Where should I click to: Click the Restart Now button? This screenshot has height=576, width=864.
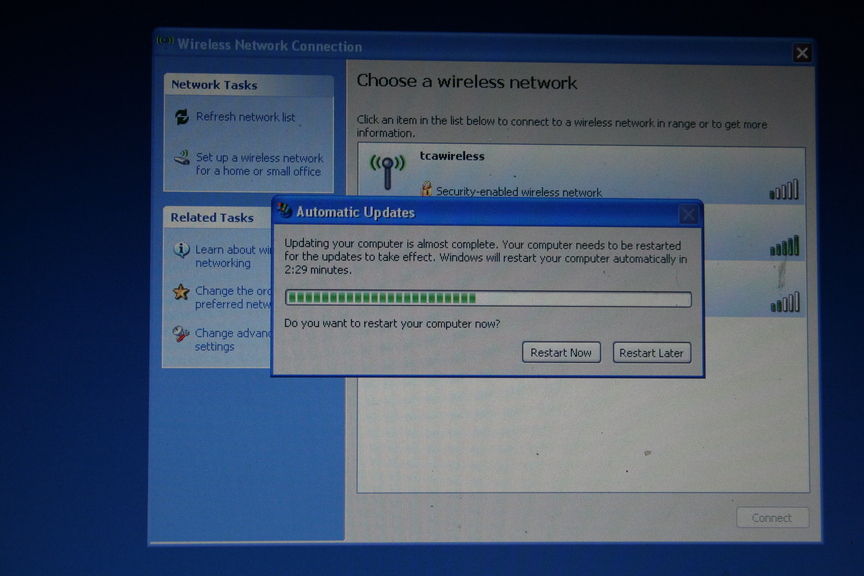561,353
